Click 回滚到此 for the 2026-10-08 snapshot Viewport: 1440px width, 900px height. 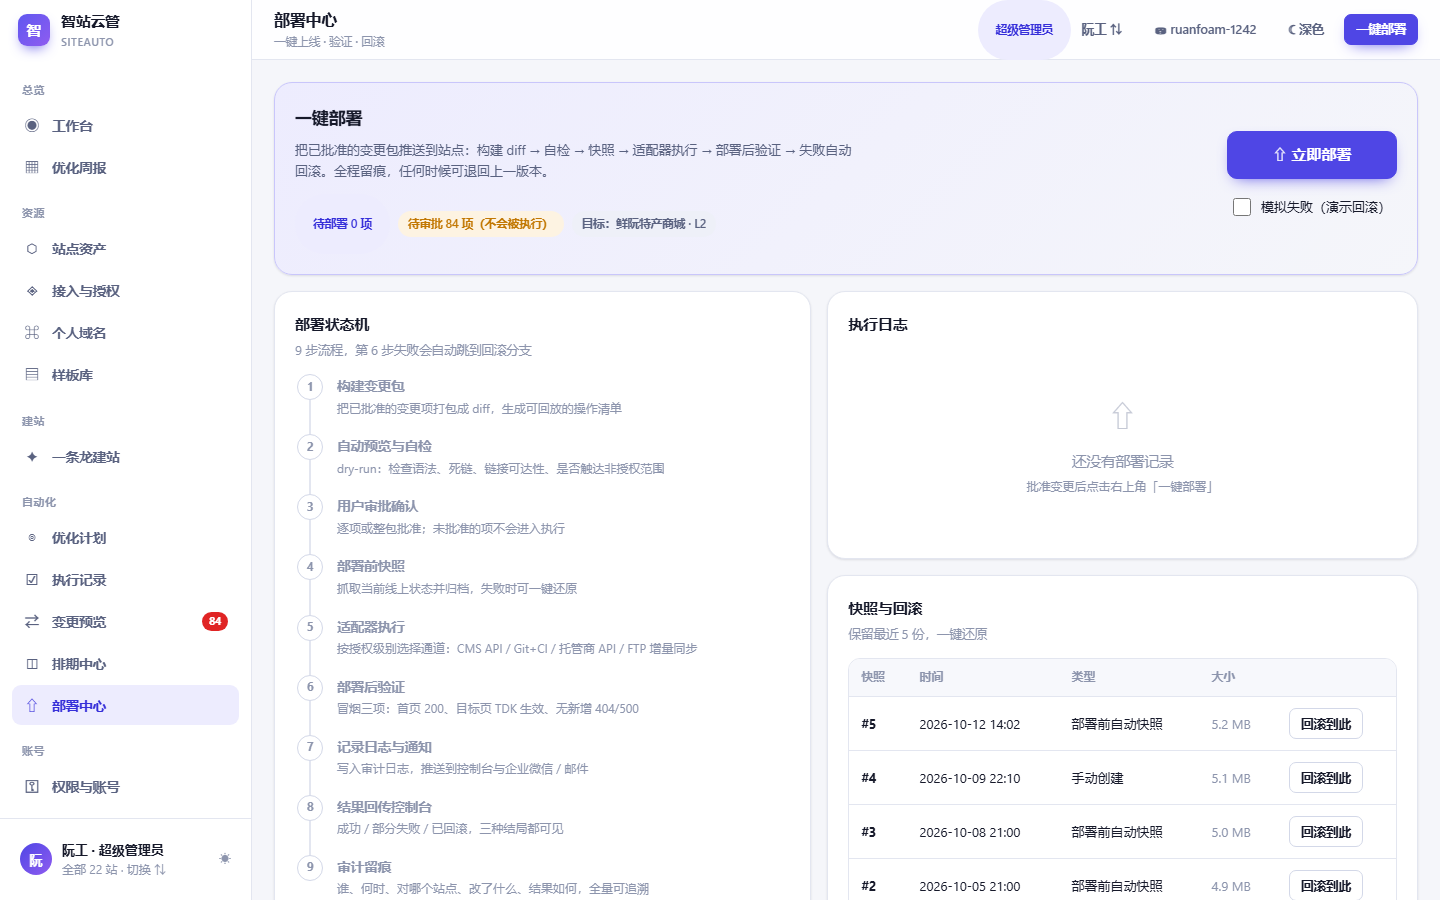[1326, 832]
